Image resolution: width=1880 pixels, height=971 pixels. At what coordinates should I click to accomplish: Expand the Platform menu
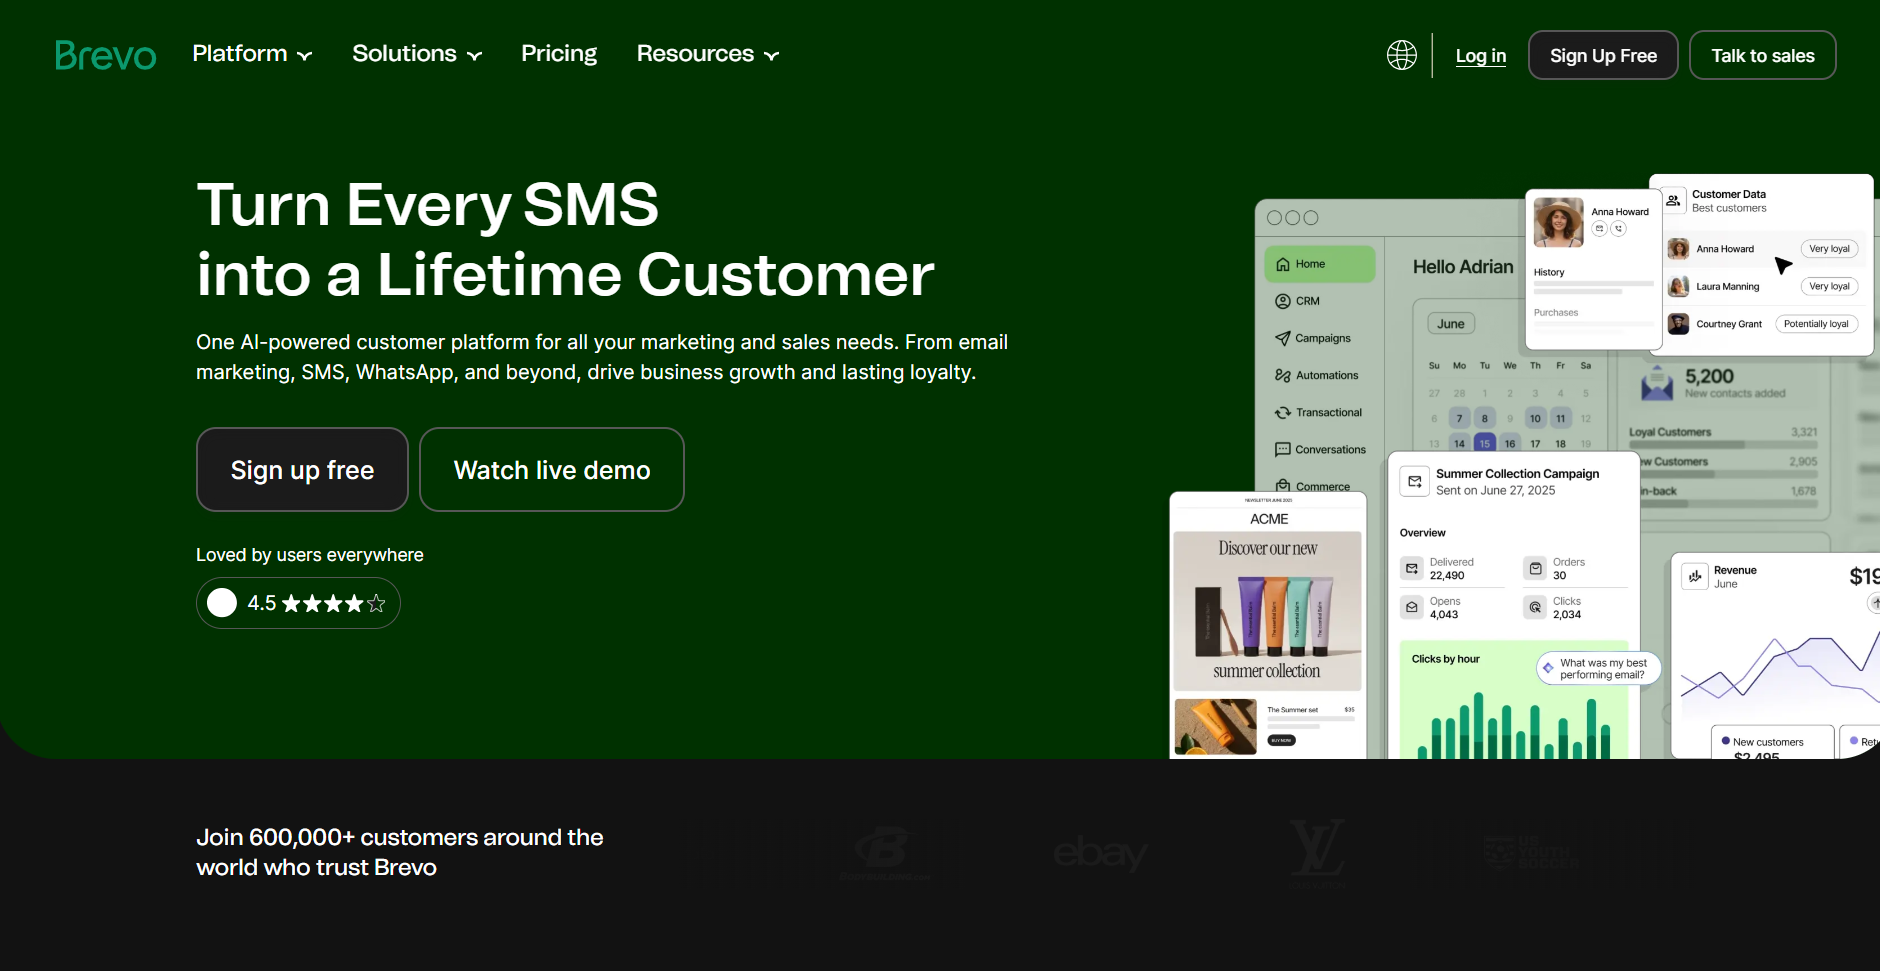coord(252,54)
